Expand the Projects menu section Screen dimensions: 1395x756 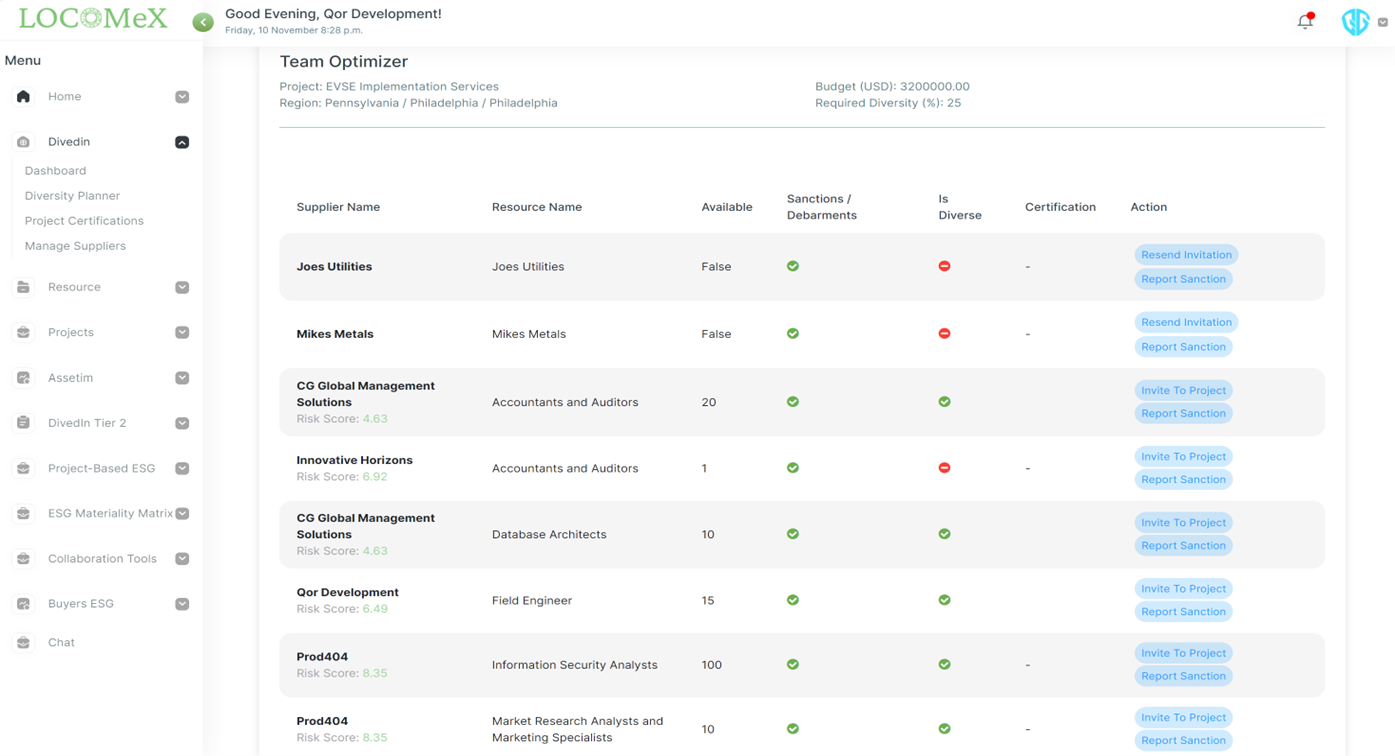click(x=181, y=332)
